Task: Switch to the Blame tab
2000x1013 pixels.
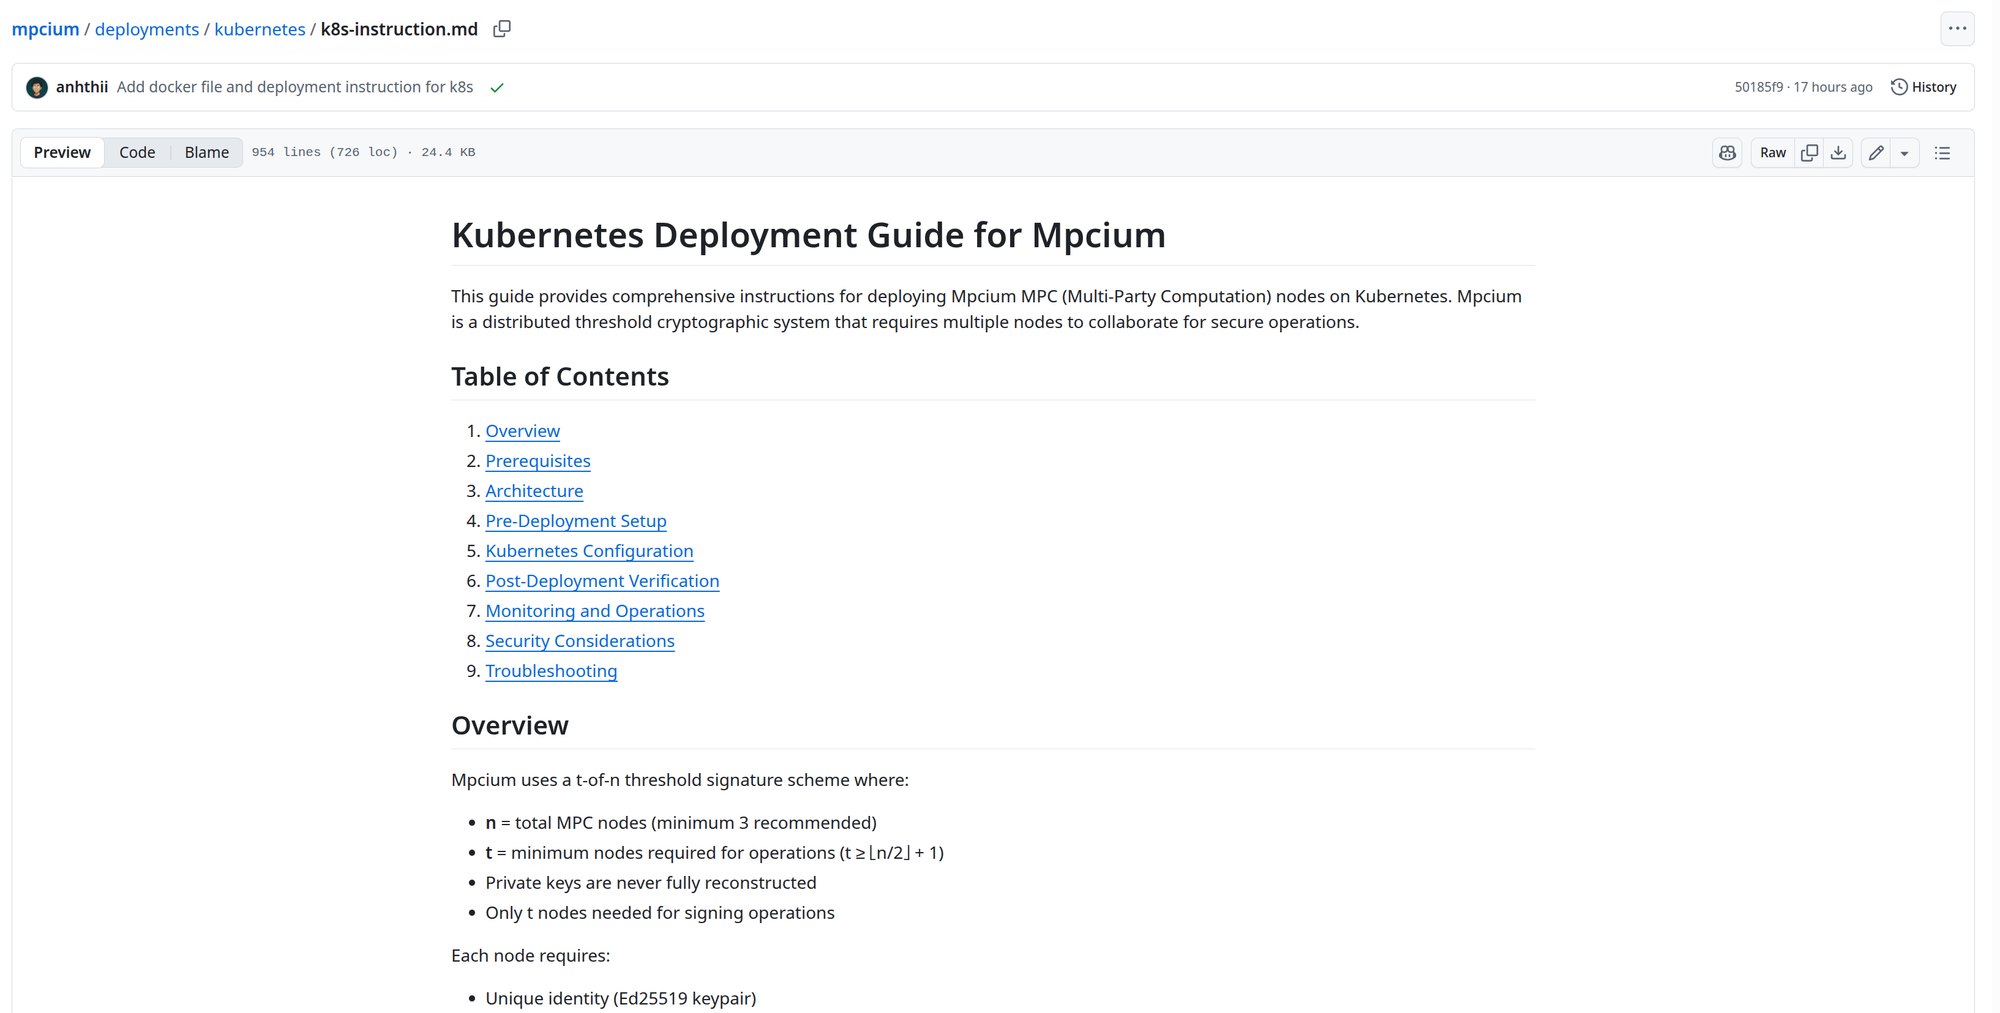Action: click(x=206, y=152)
